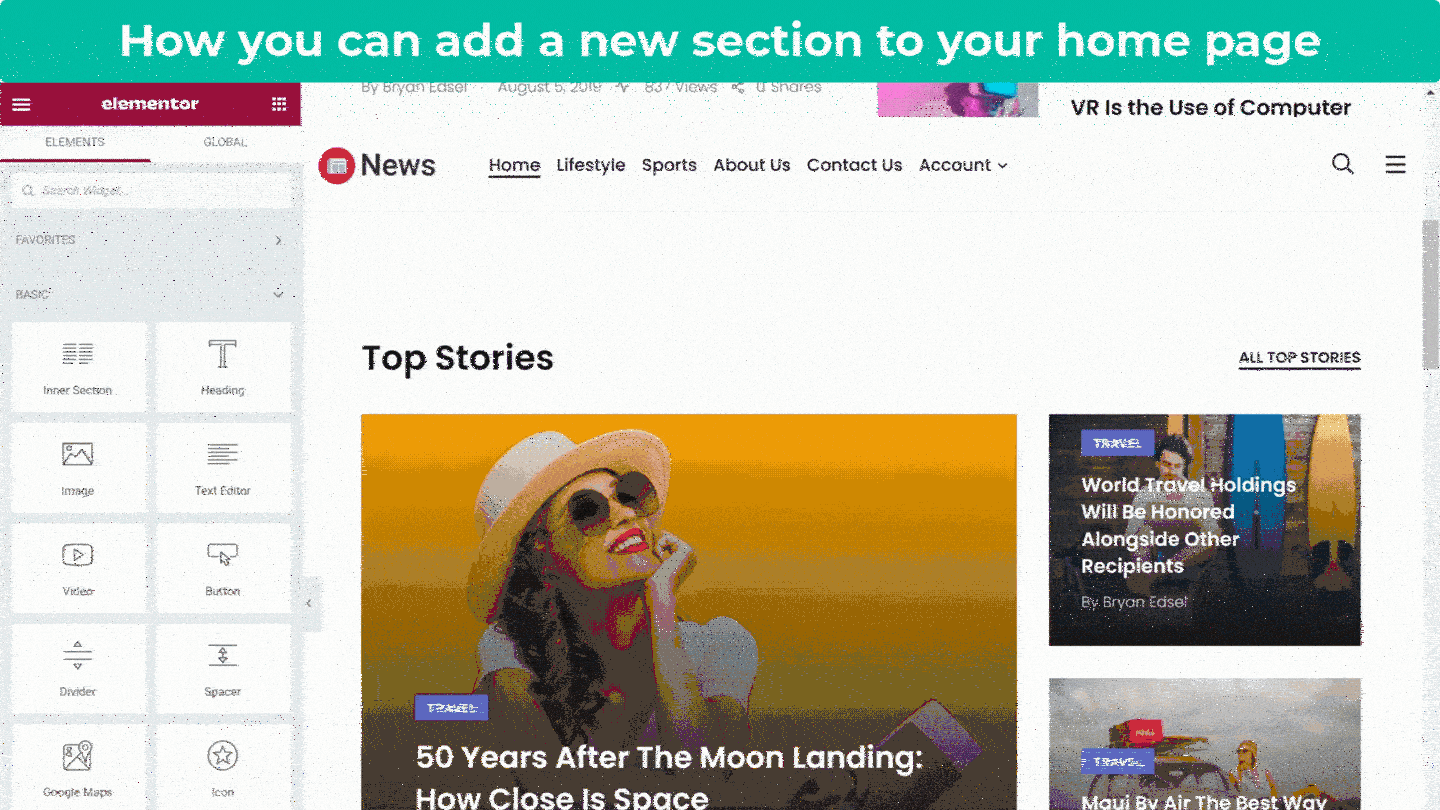Click the site search magnifier icon
This screenshot has width=1440, height=810.
pos(1343,164)
